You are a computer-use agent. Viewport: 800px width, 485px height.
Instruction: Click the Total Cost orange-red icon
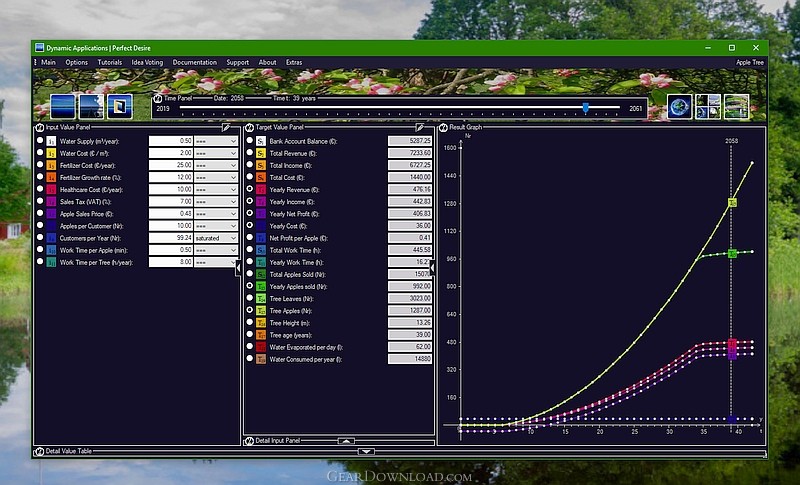pos(261,177)
